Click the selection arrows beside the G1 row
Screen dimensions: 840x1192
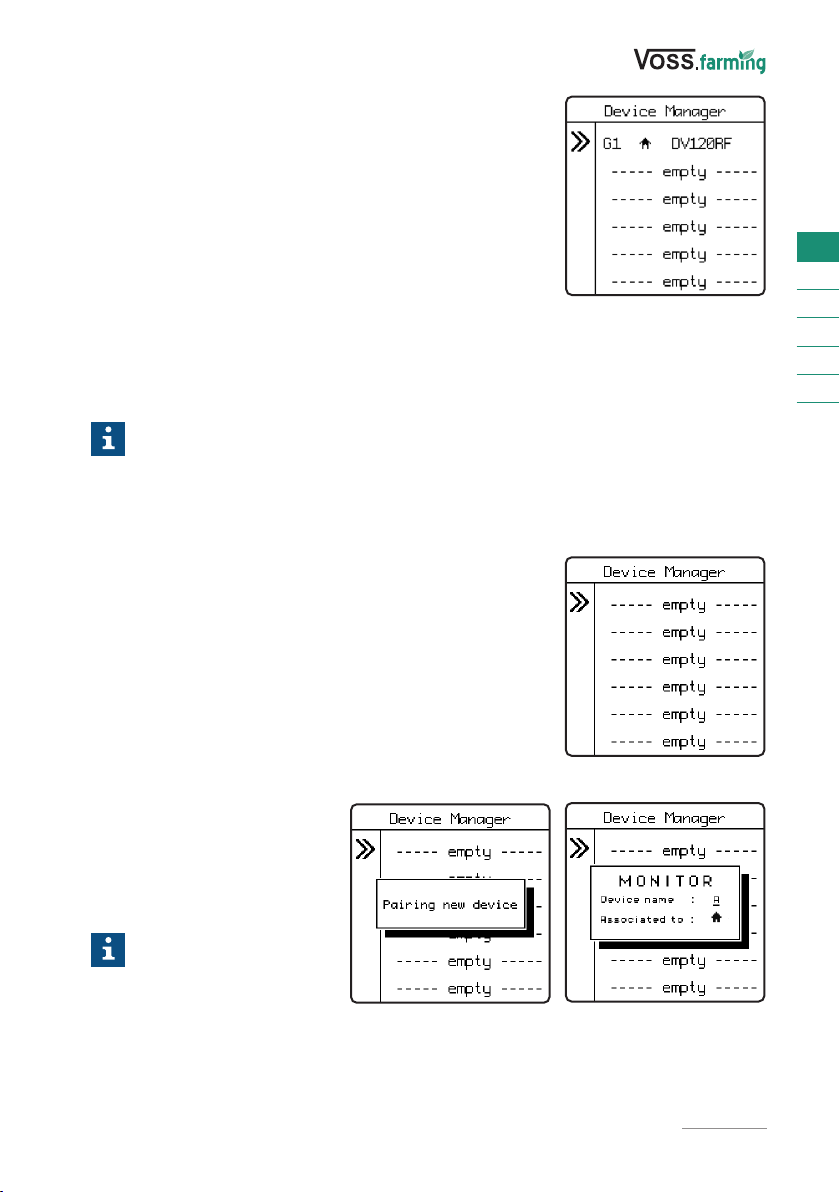[x=580, y=142]
